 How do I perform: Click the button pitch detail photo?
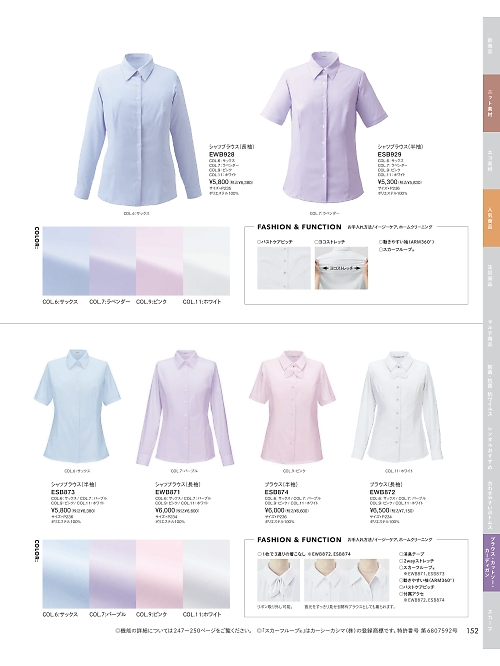pos(284,268)
